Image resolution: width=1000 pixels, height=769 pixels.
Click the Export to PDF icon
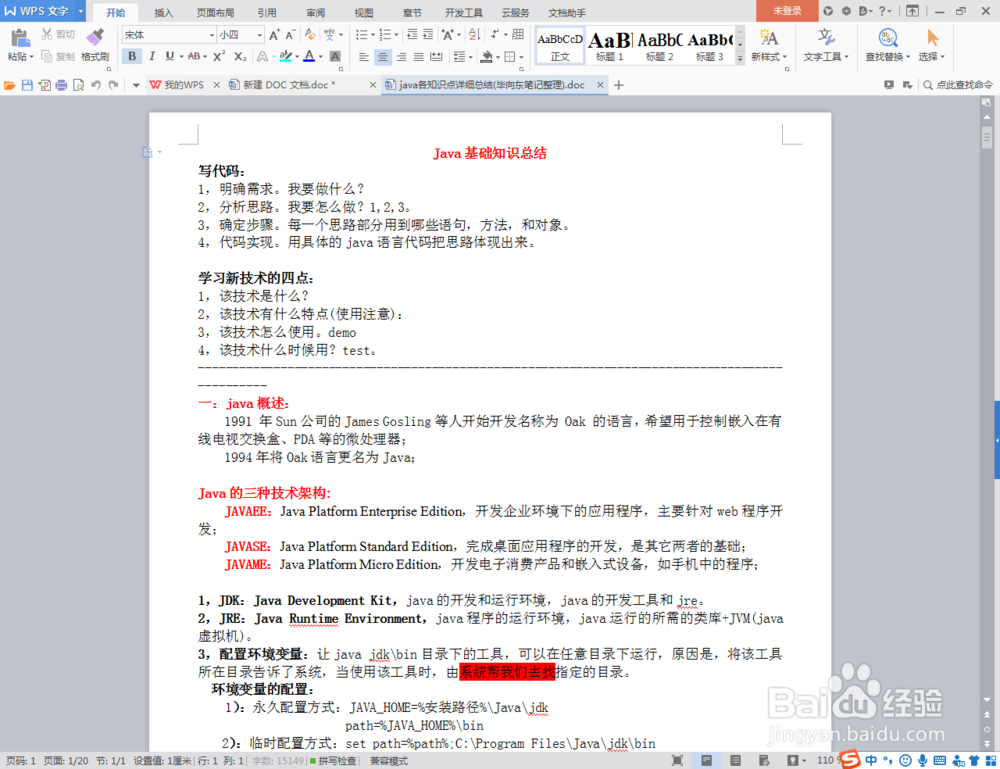click(44, 85)
